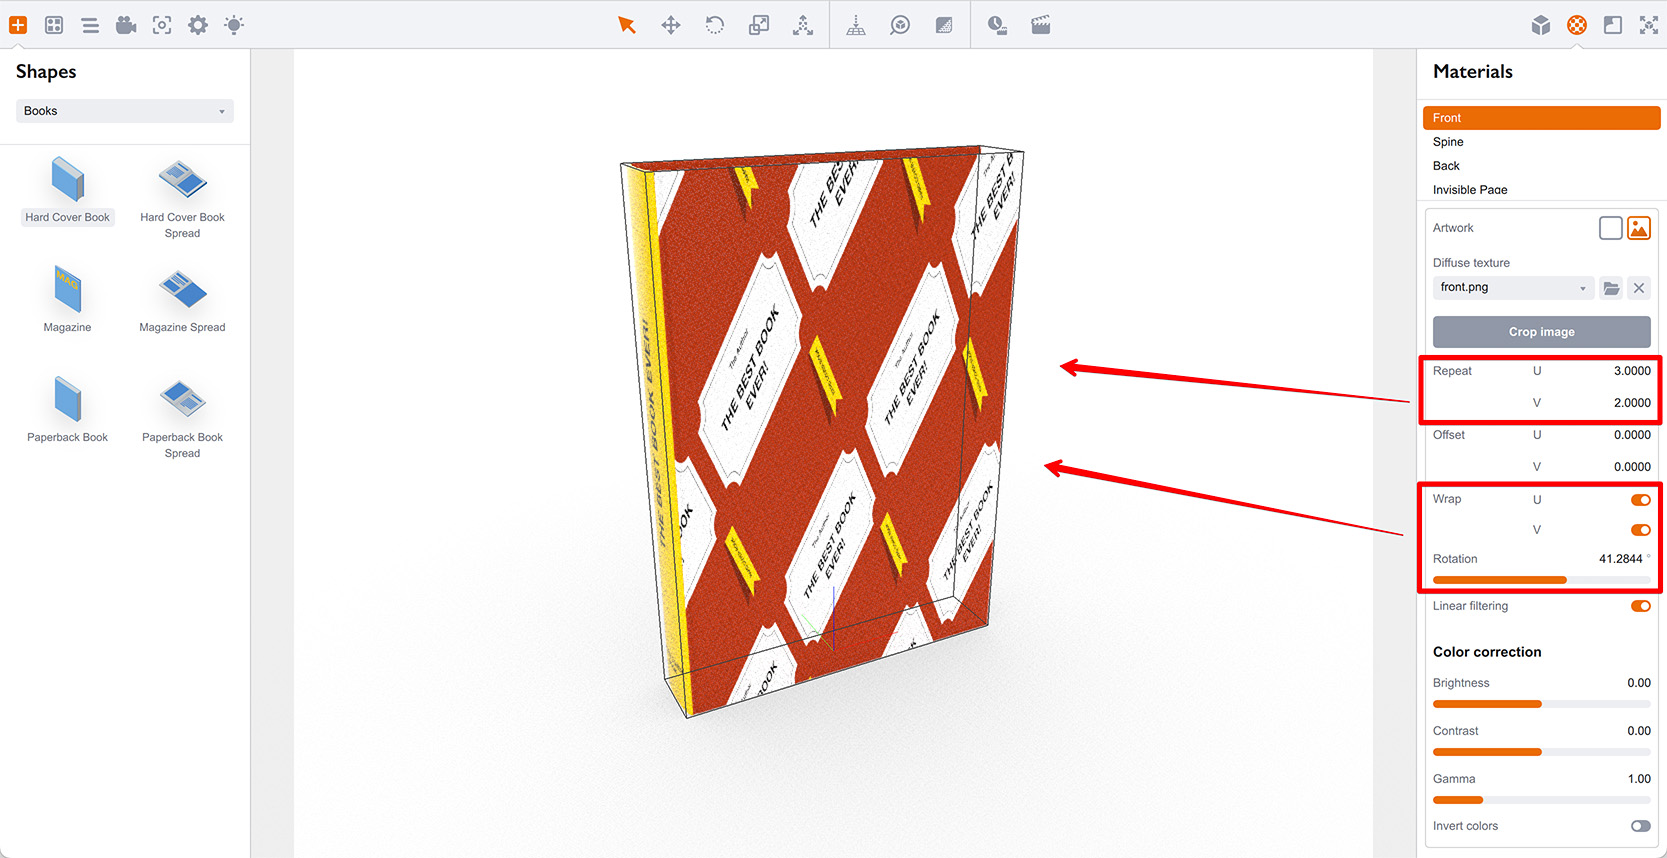This screenshot has width=1667, height=858.
Task: Edit the Repeat U value field
Action: [x=1619, y=371]
